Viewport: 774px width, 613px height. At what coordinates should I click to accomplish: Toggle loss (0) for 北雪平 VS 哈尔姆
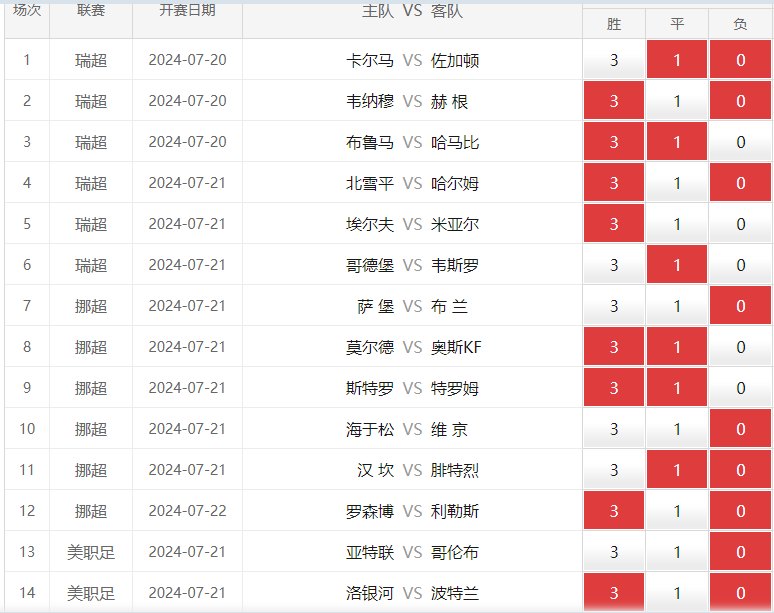[x=740, y=183]
